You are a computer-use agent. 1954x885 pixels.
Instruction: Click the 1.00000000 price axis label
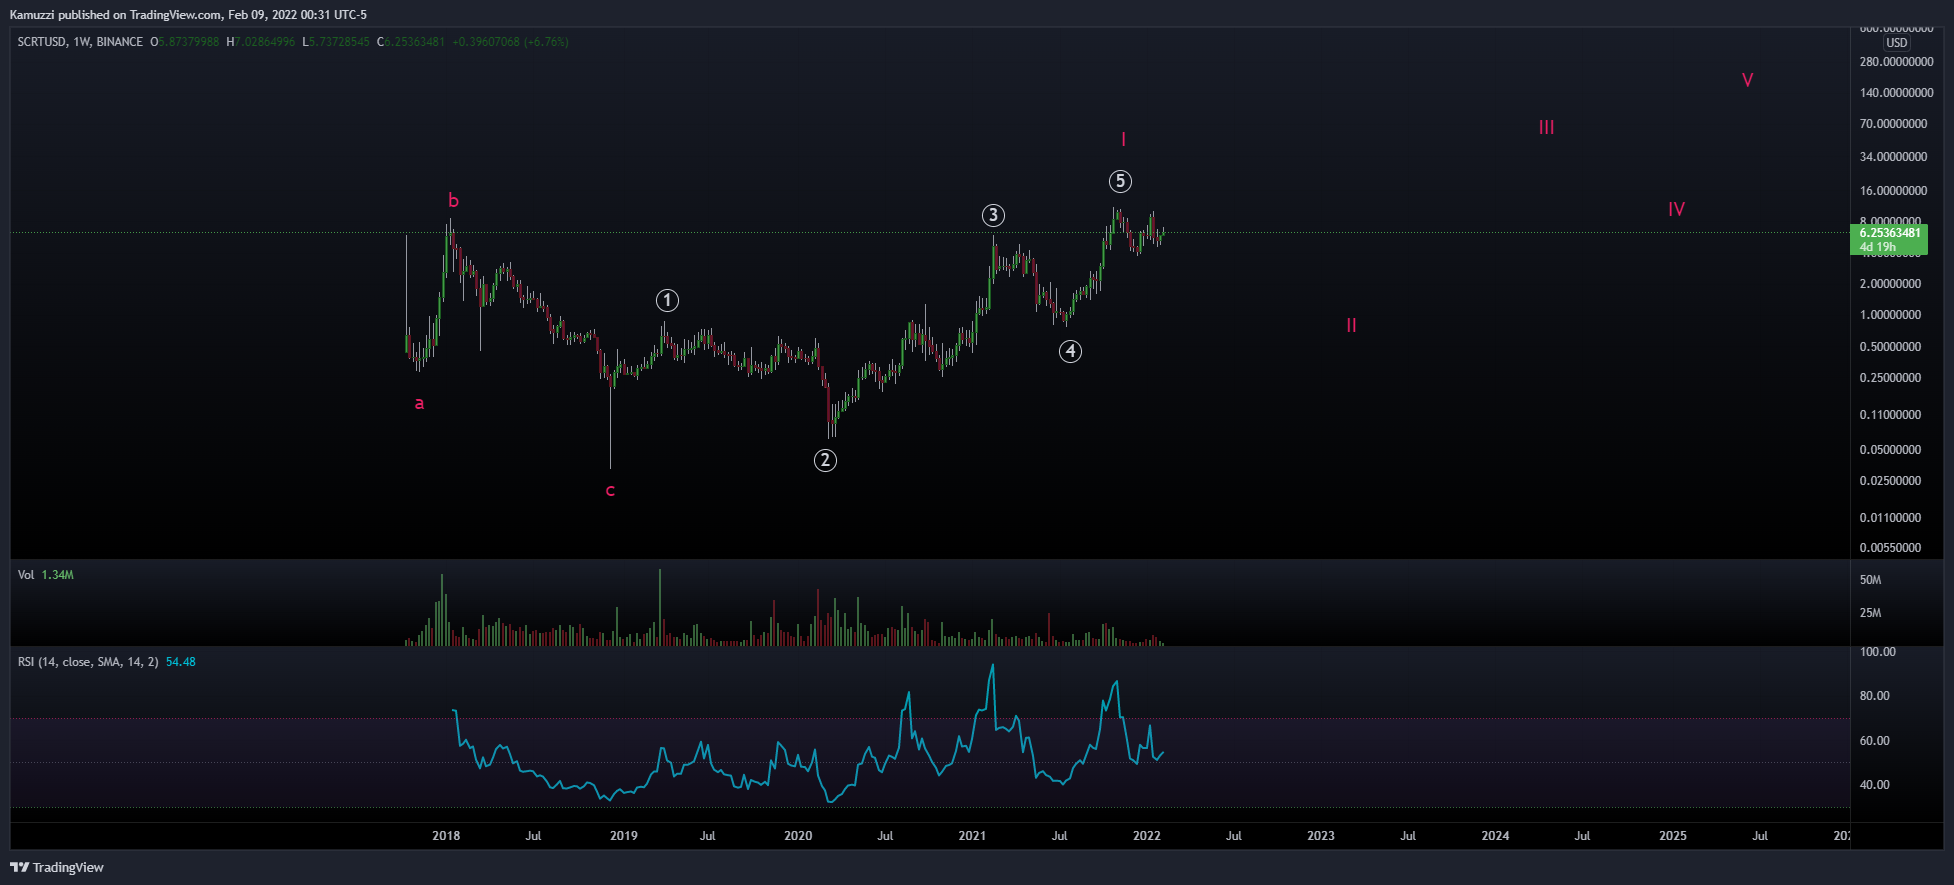click(x=1890, y=315)
